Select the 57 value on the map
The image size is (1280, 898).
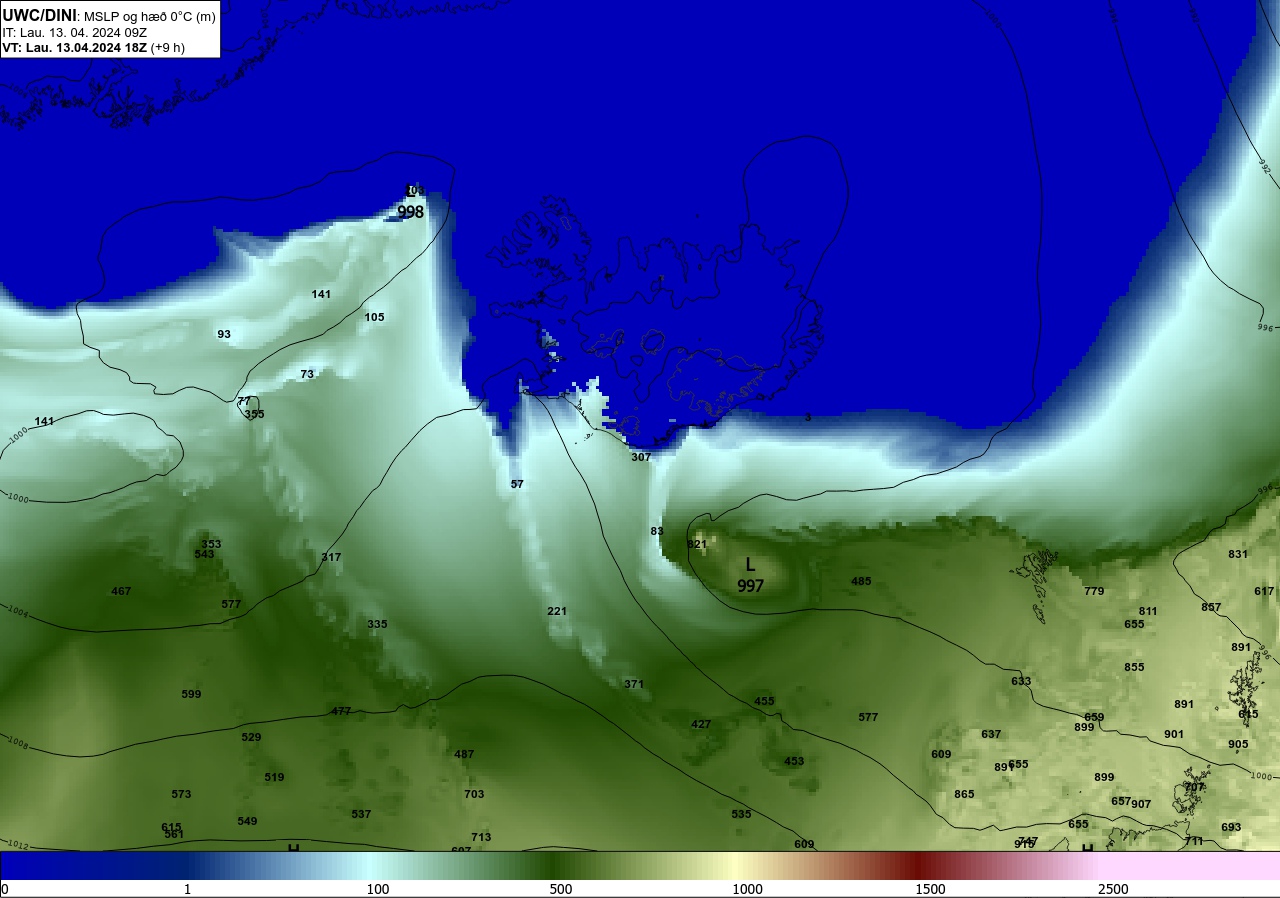[x=517, y=484]
